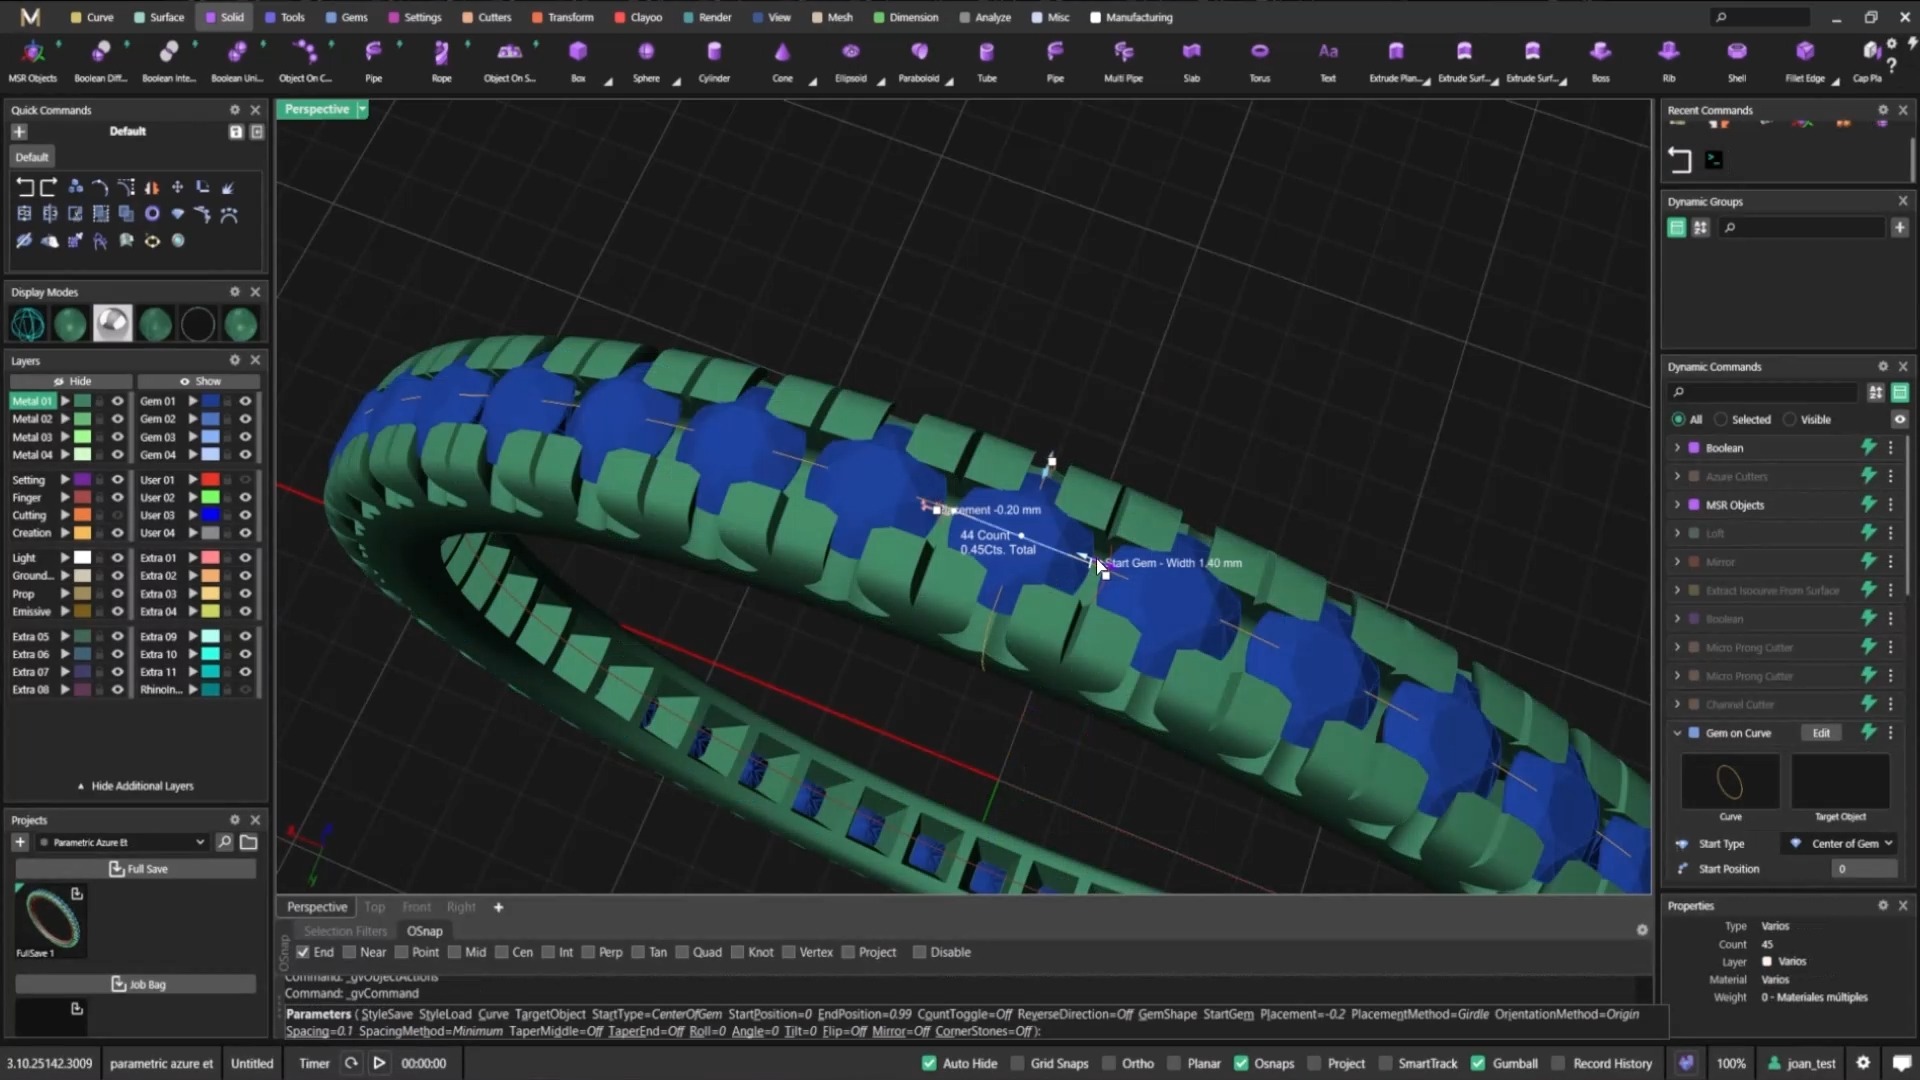Image resolution: width=1920 pixels, height=1080 pixels.
Task: Click the Start Position value field
Action: pyautogui.click(x=1865, y=869)
